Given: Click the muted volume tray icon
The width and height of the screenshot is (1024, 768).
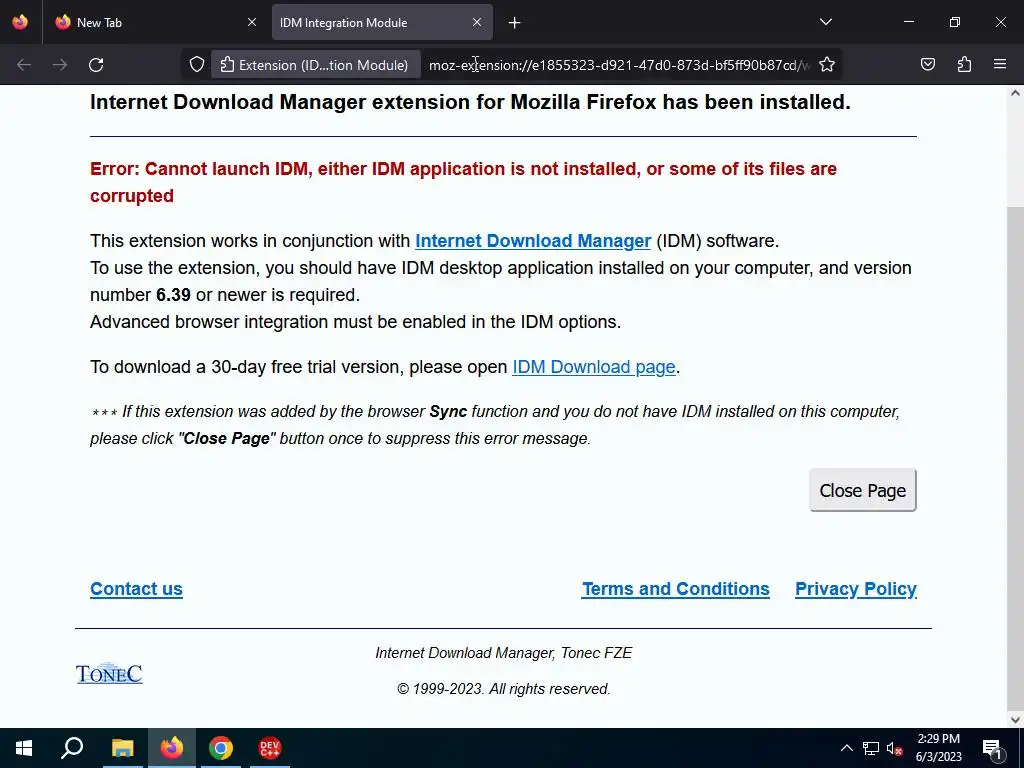Looking at the screenshot, I should click(x=895, y=748).
